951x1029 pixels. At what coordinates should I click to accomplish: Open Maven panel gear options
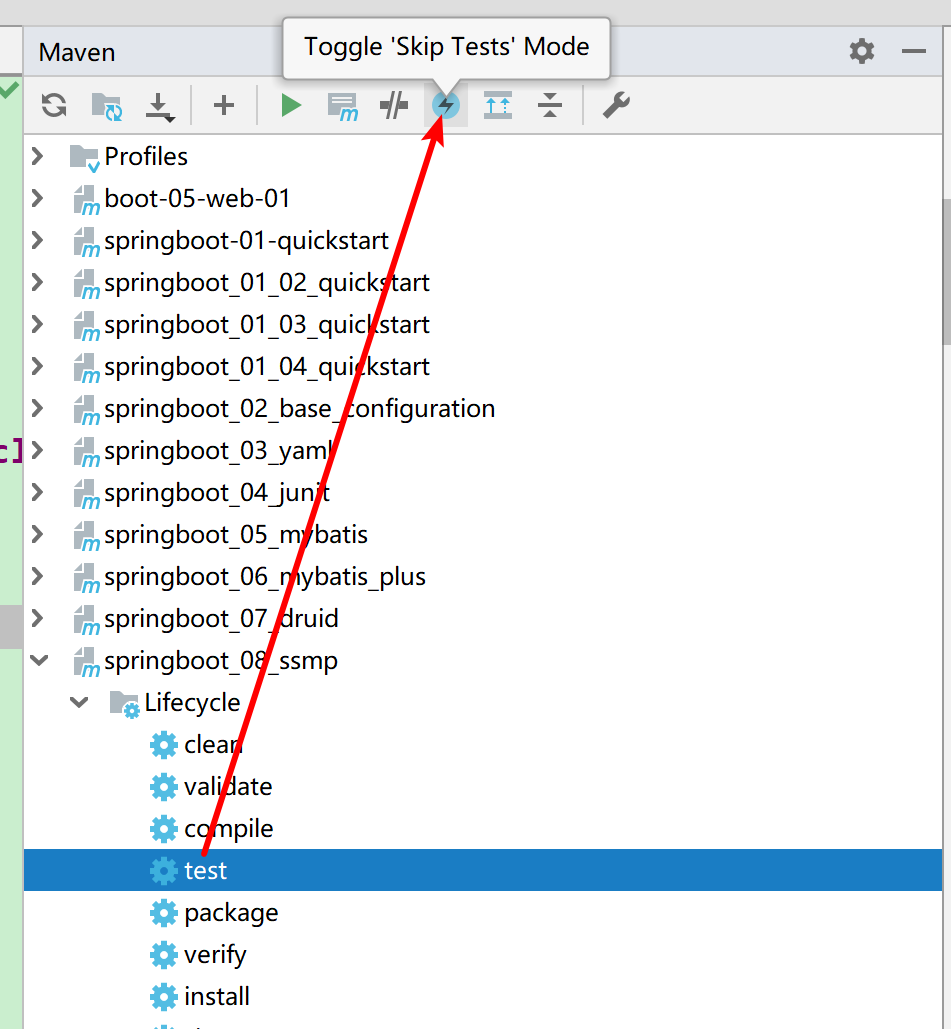pyautogui.click(x=861, y=51)
